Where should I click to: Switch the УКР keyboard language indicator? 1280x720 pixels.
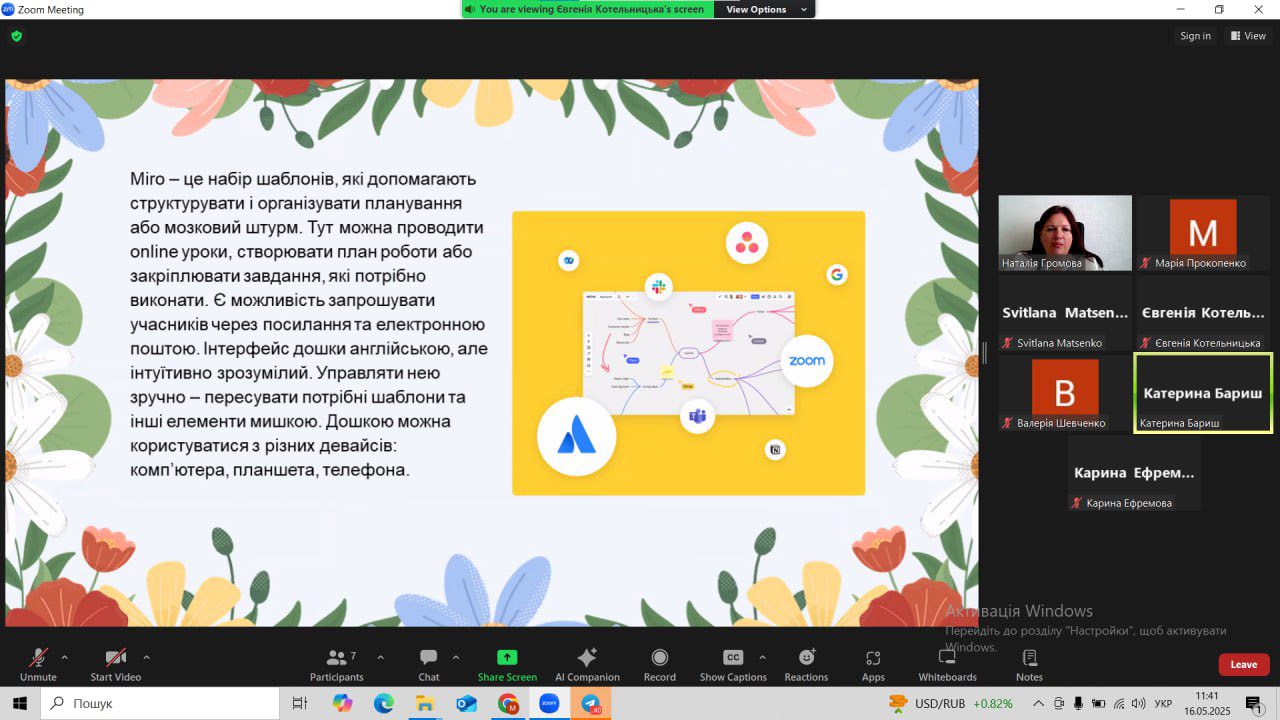coord(1163,703)
